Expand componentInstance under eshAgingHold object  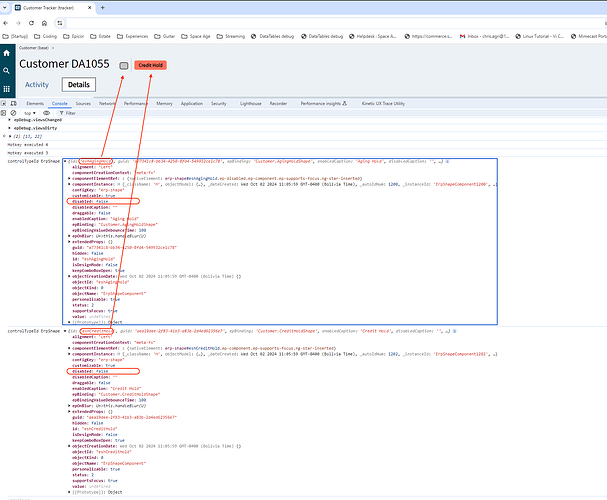click(69, 185)
